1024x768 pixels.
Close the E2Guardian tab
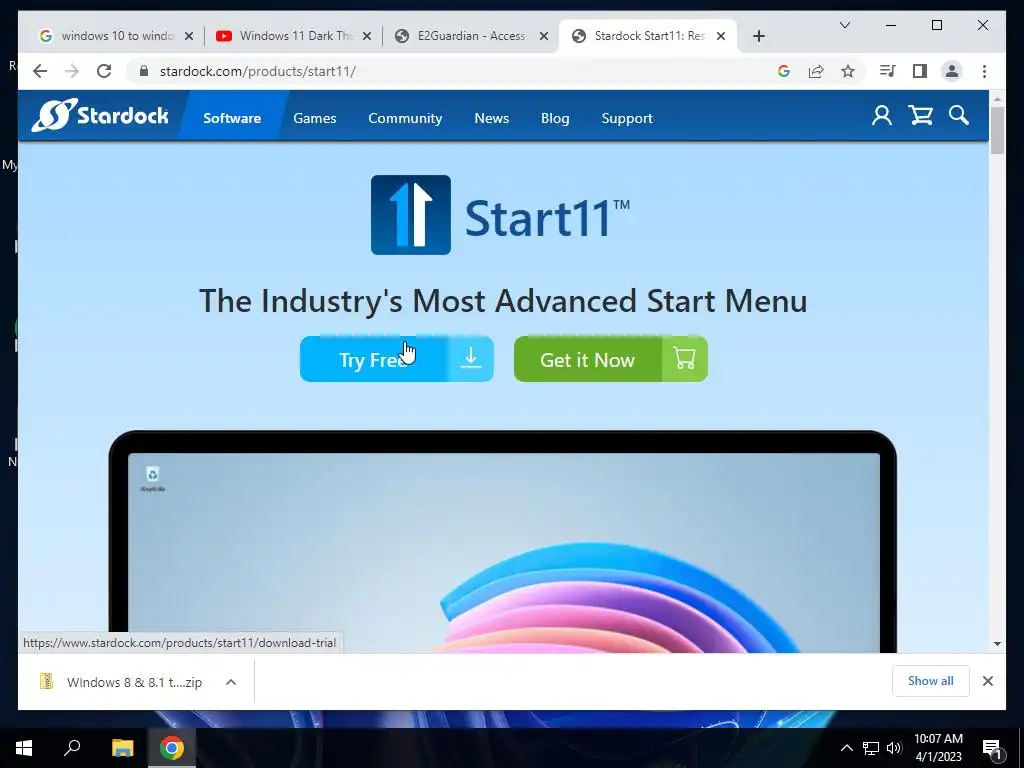coord(543,36)
